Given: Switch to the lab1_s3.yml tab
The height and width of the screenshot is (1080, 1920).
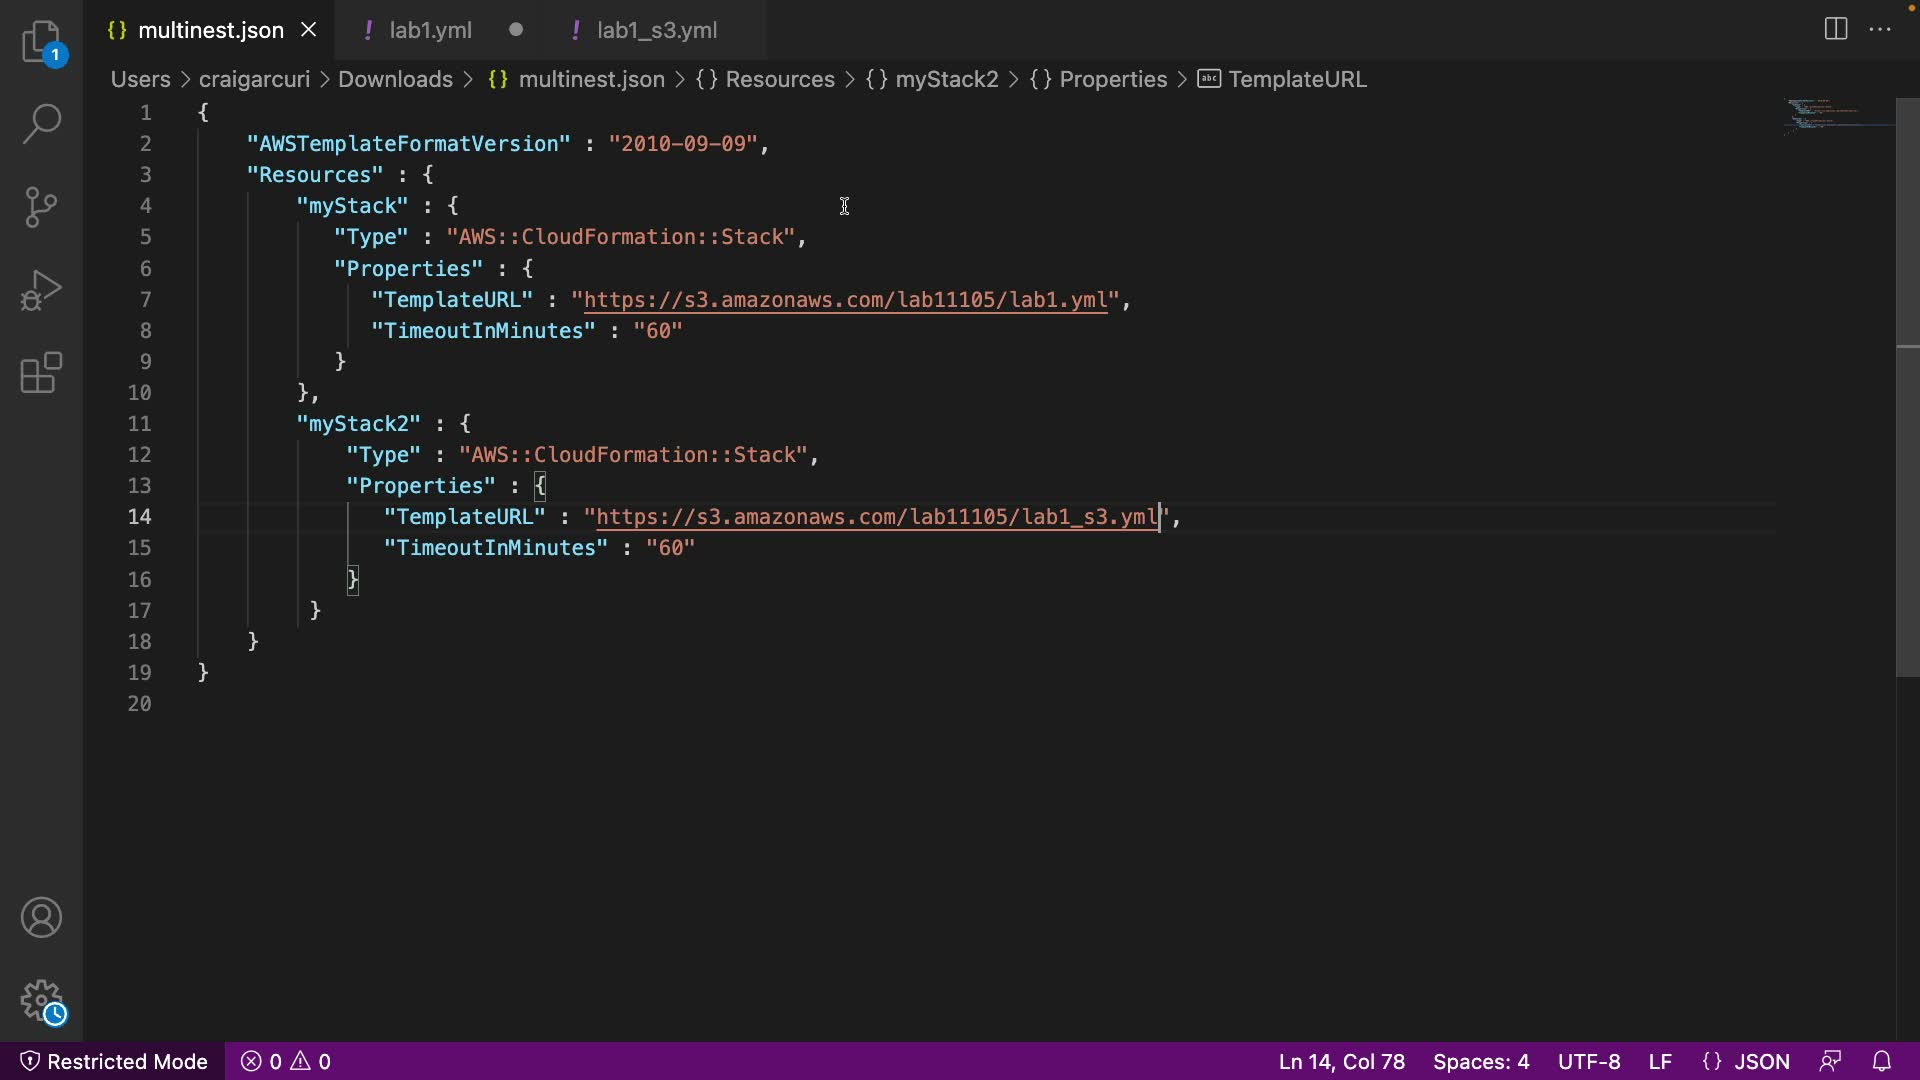Looking at the screenshot, I should click(x=656, y=30).
